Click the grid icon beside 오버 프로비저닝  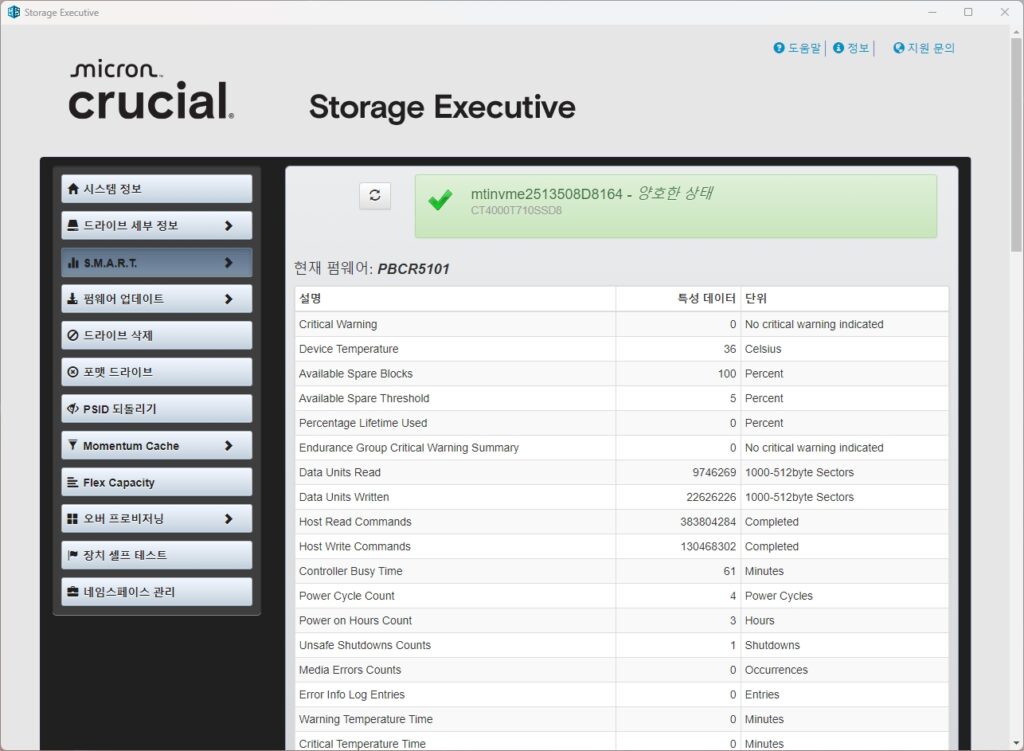[73, 519]
